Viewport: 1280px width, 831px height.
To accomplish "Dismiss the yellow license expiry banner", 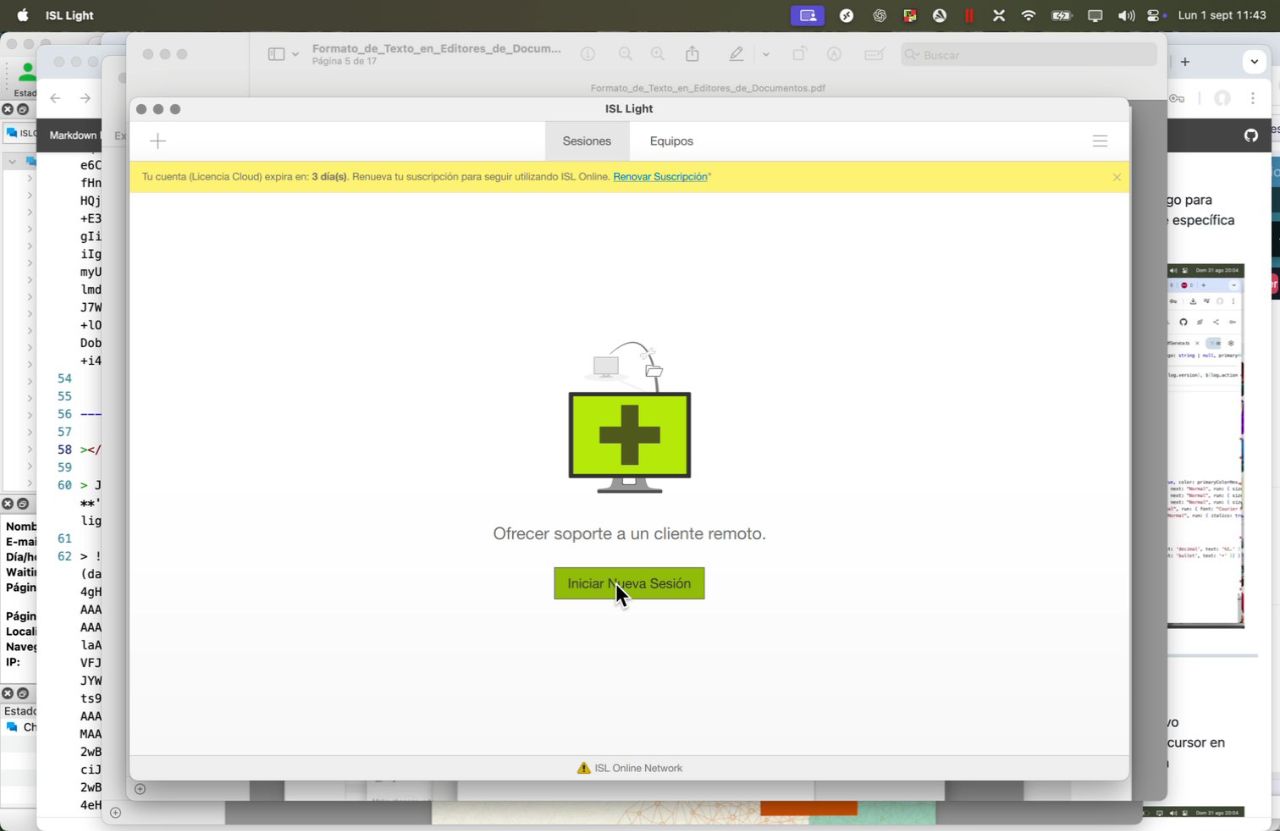I will [1116, 177].
